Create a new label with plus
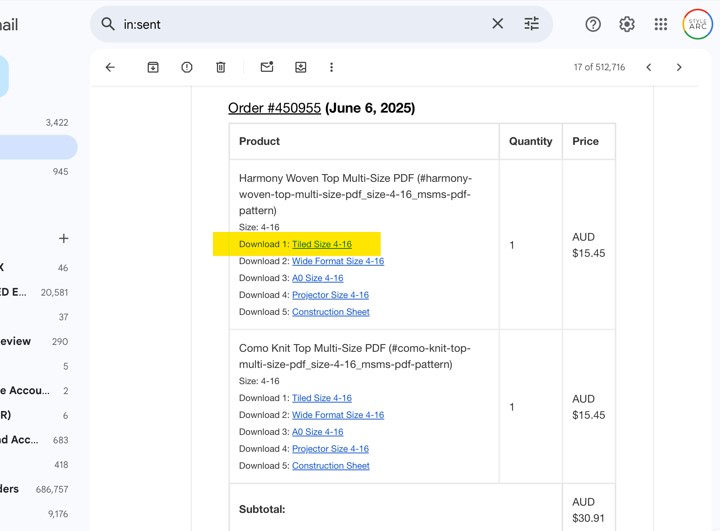Viewport: 720px width, 531px height. [64, 238]
